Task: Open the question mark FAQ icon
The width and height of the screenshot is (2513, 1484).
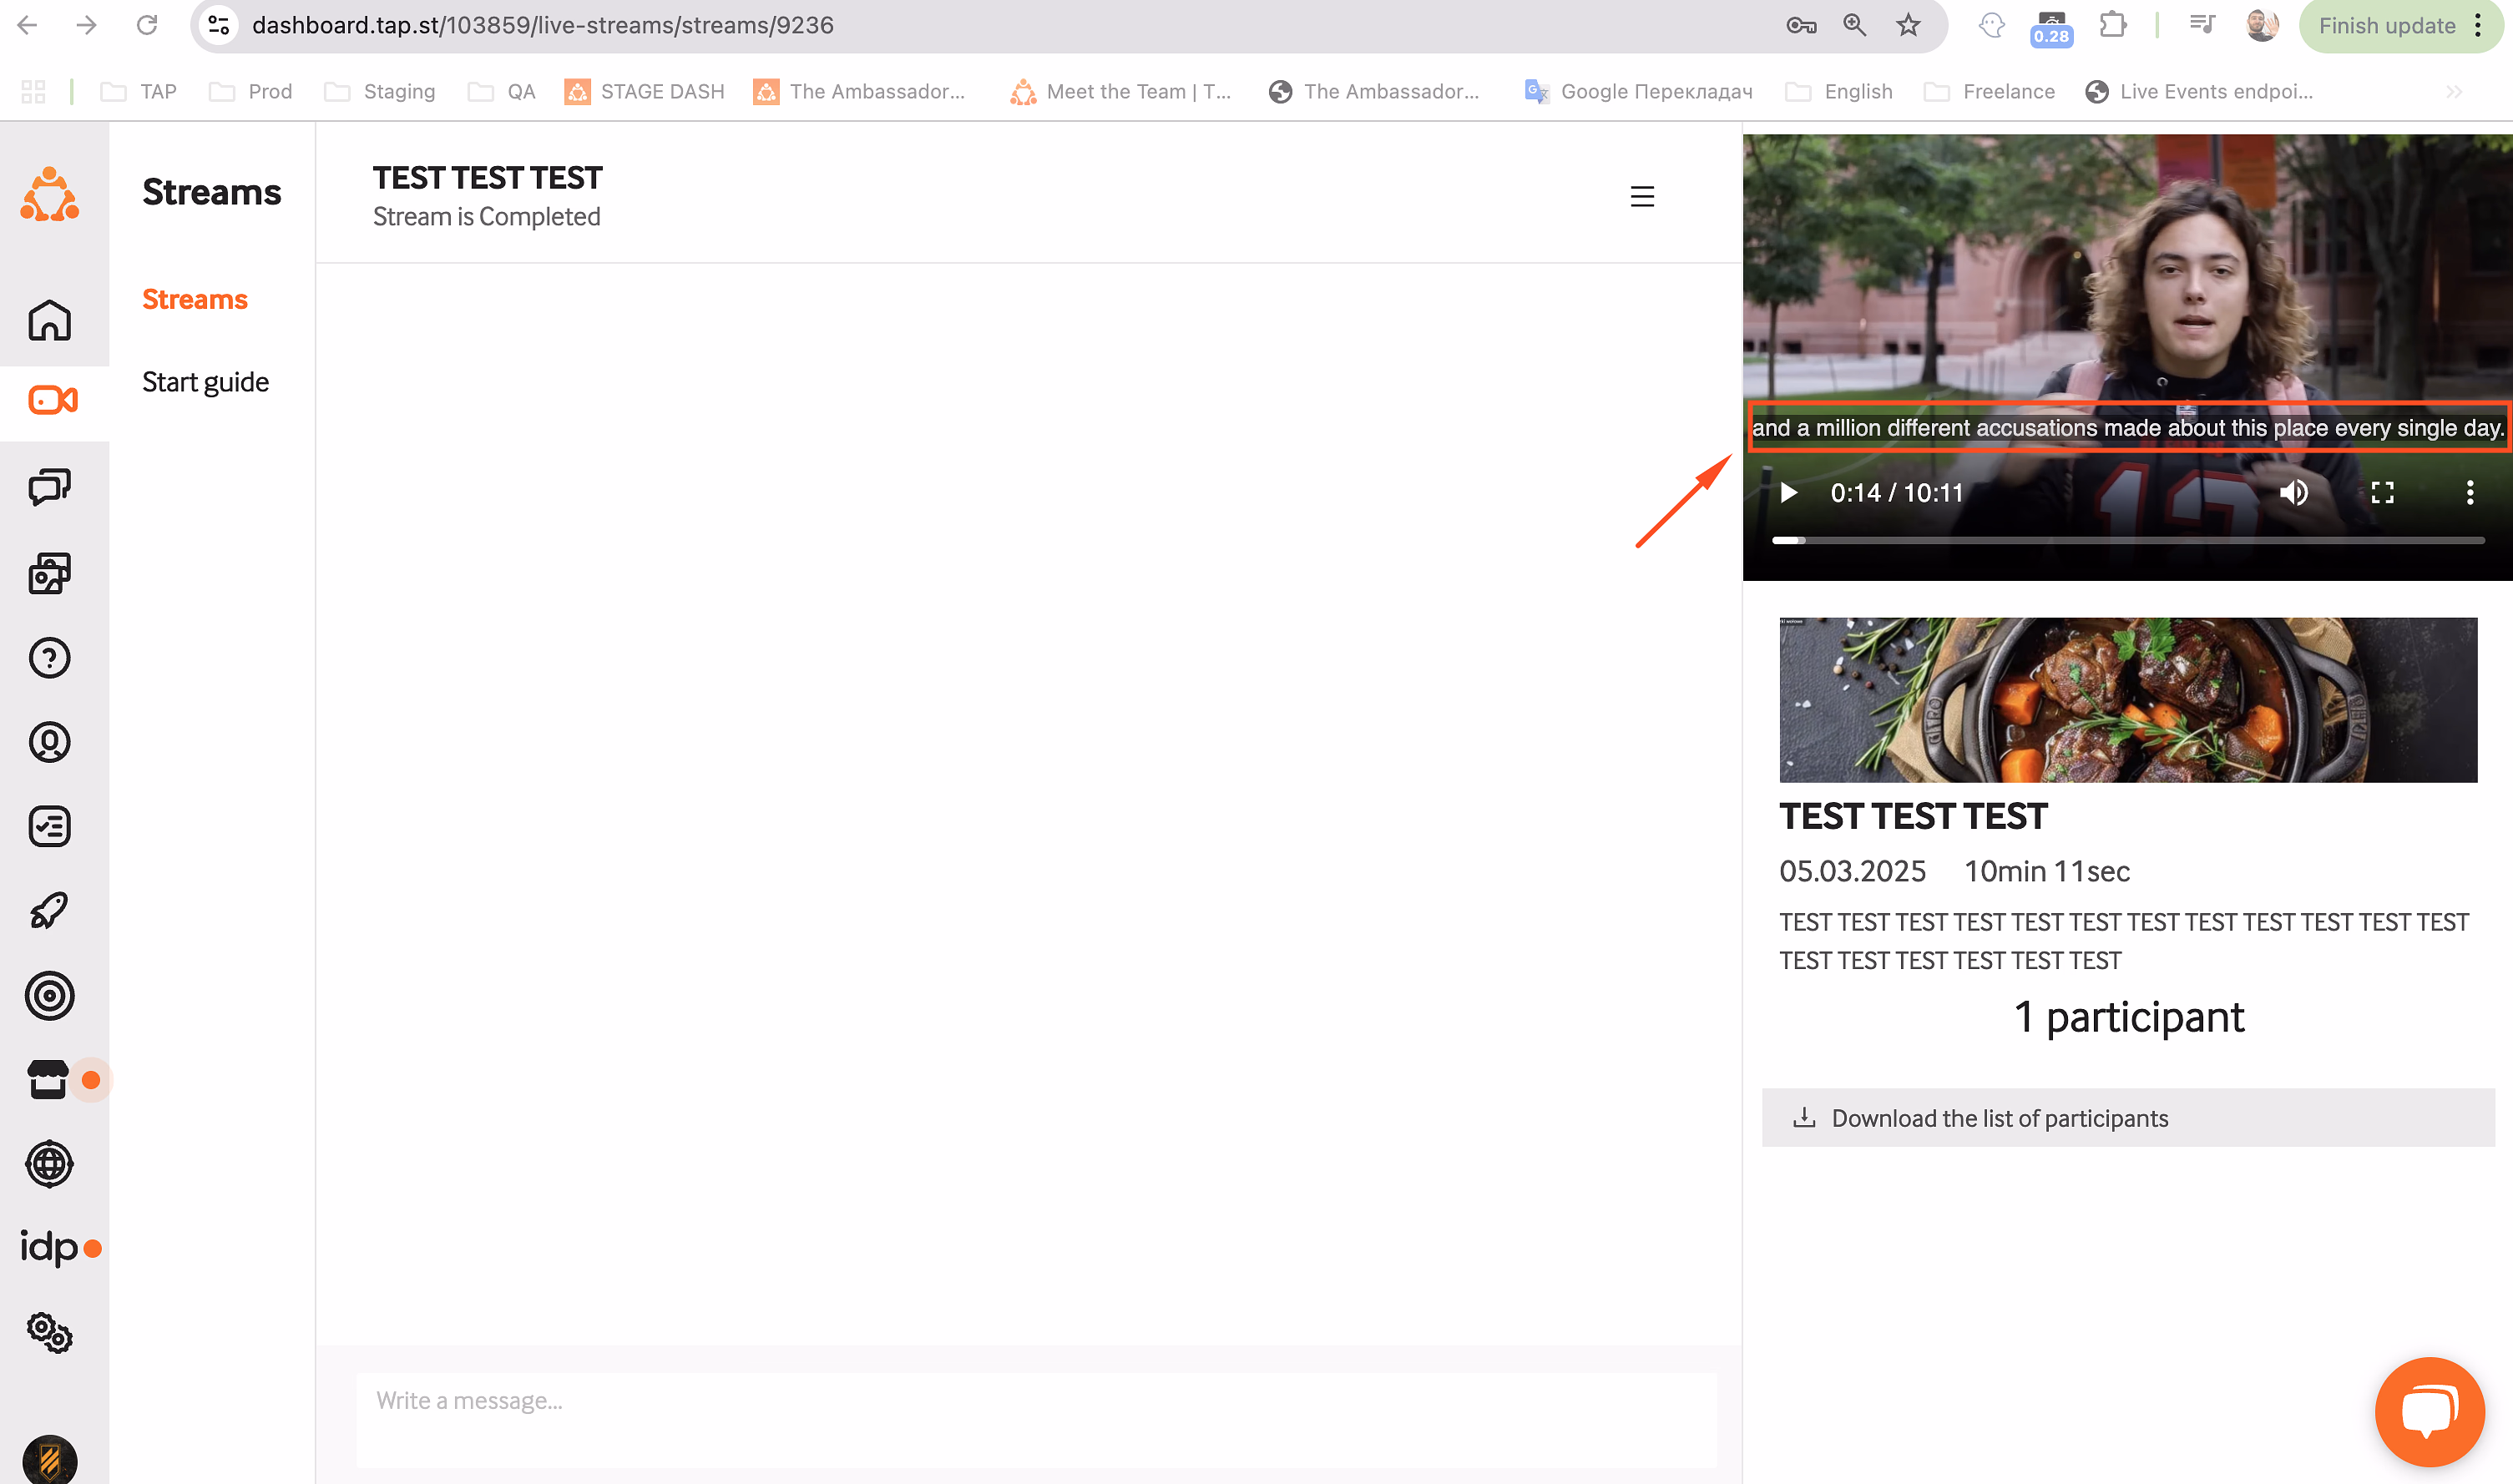Action: tap(49, 658)
